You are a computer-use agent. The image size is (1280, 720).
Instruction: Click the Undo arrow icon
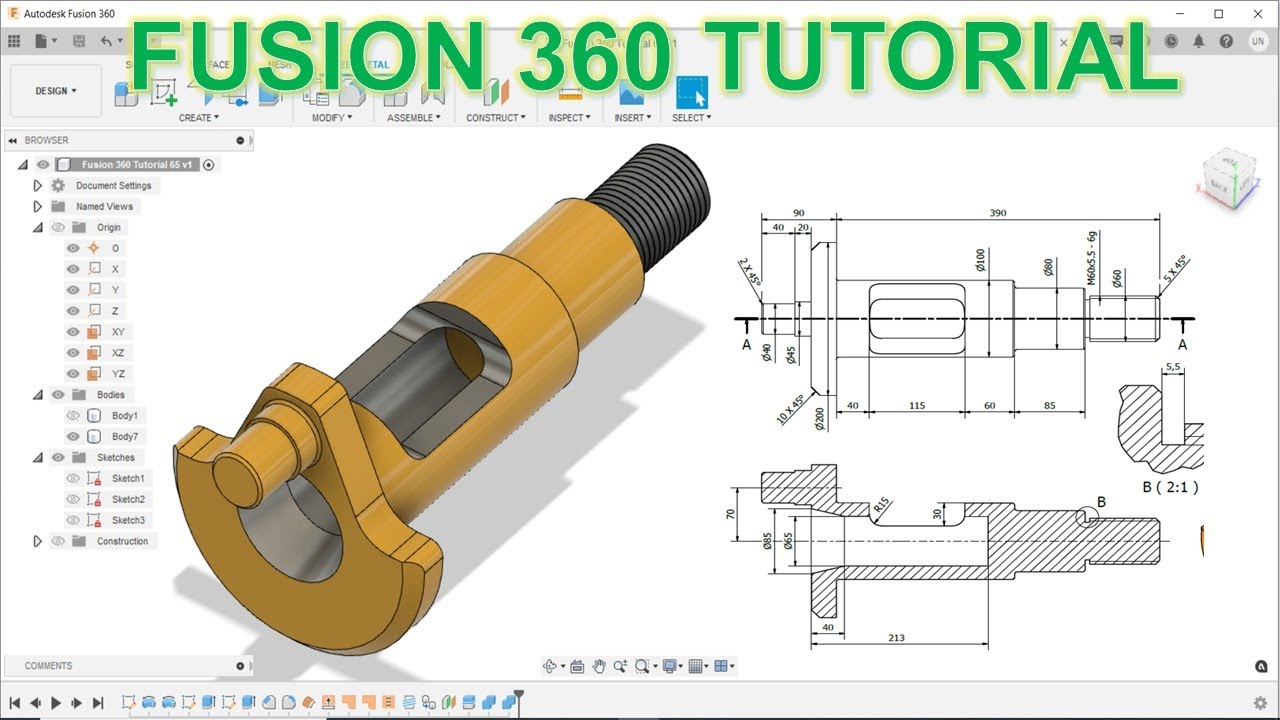coord(106,41)
